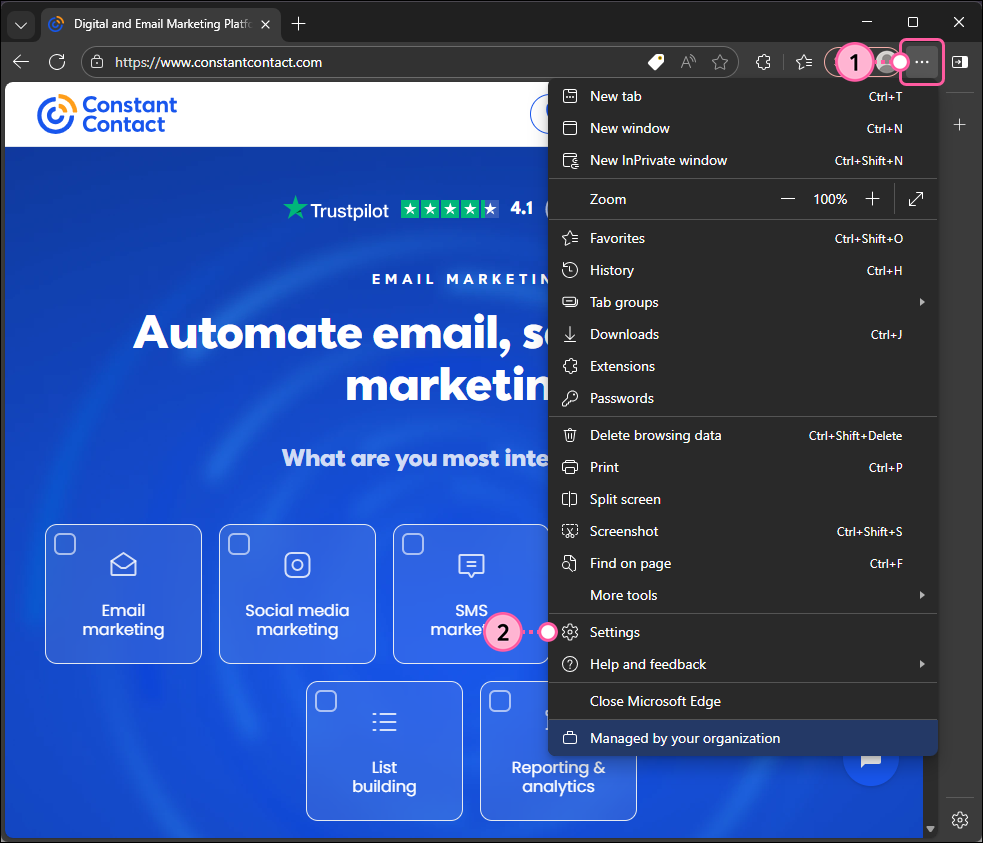Open the Copilot sidebar icon
This screenshot has width=983, height=843.
coord(960,62)
